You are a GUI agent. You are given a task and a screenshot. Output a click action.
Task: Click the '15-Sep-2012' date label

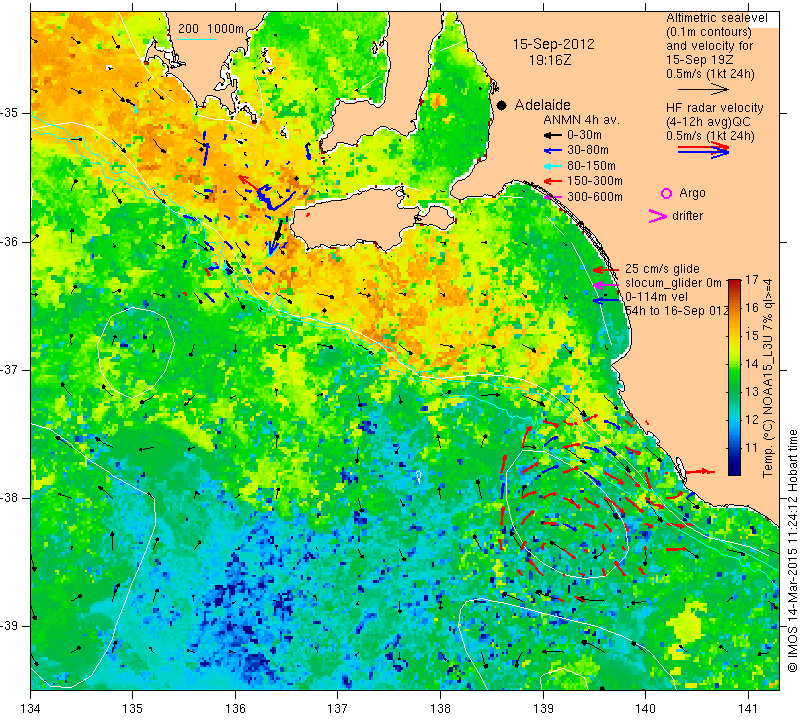click(x=554, y=44)
